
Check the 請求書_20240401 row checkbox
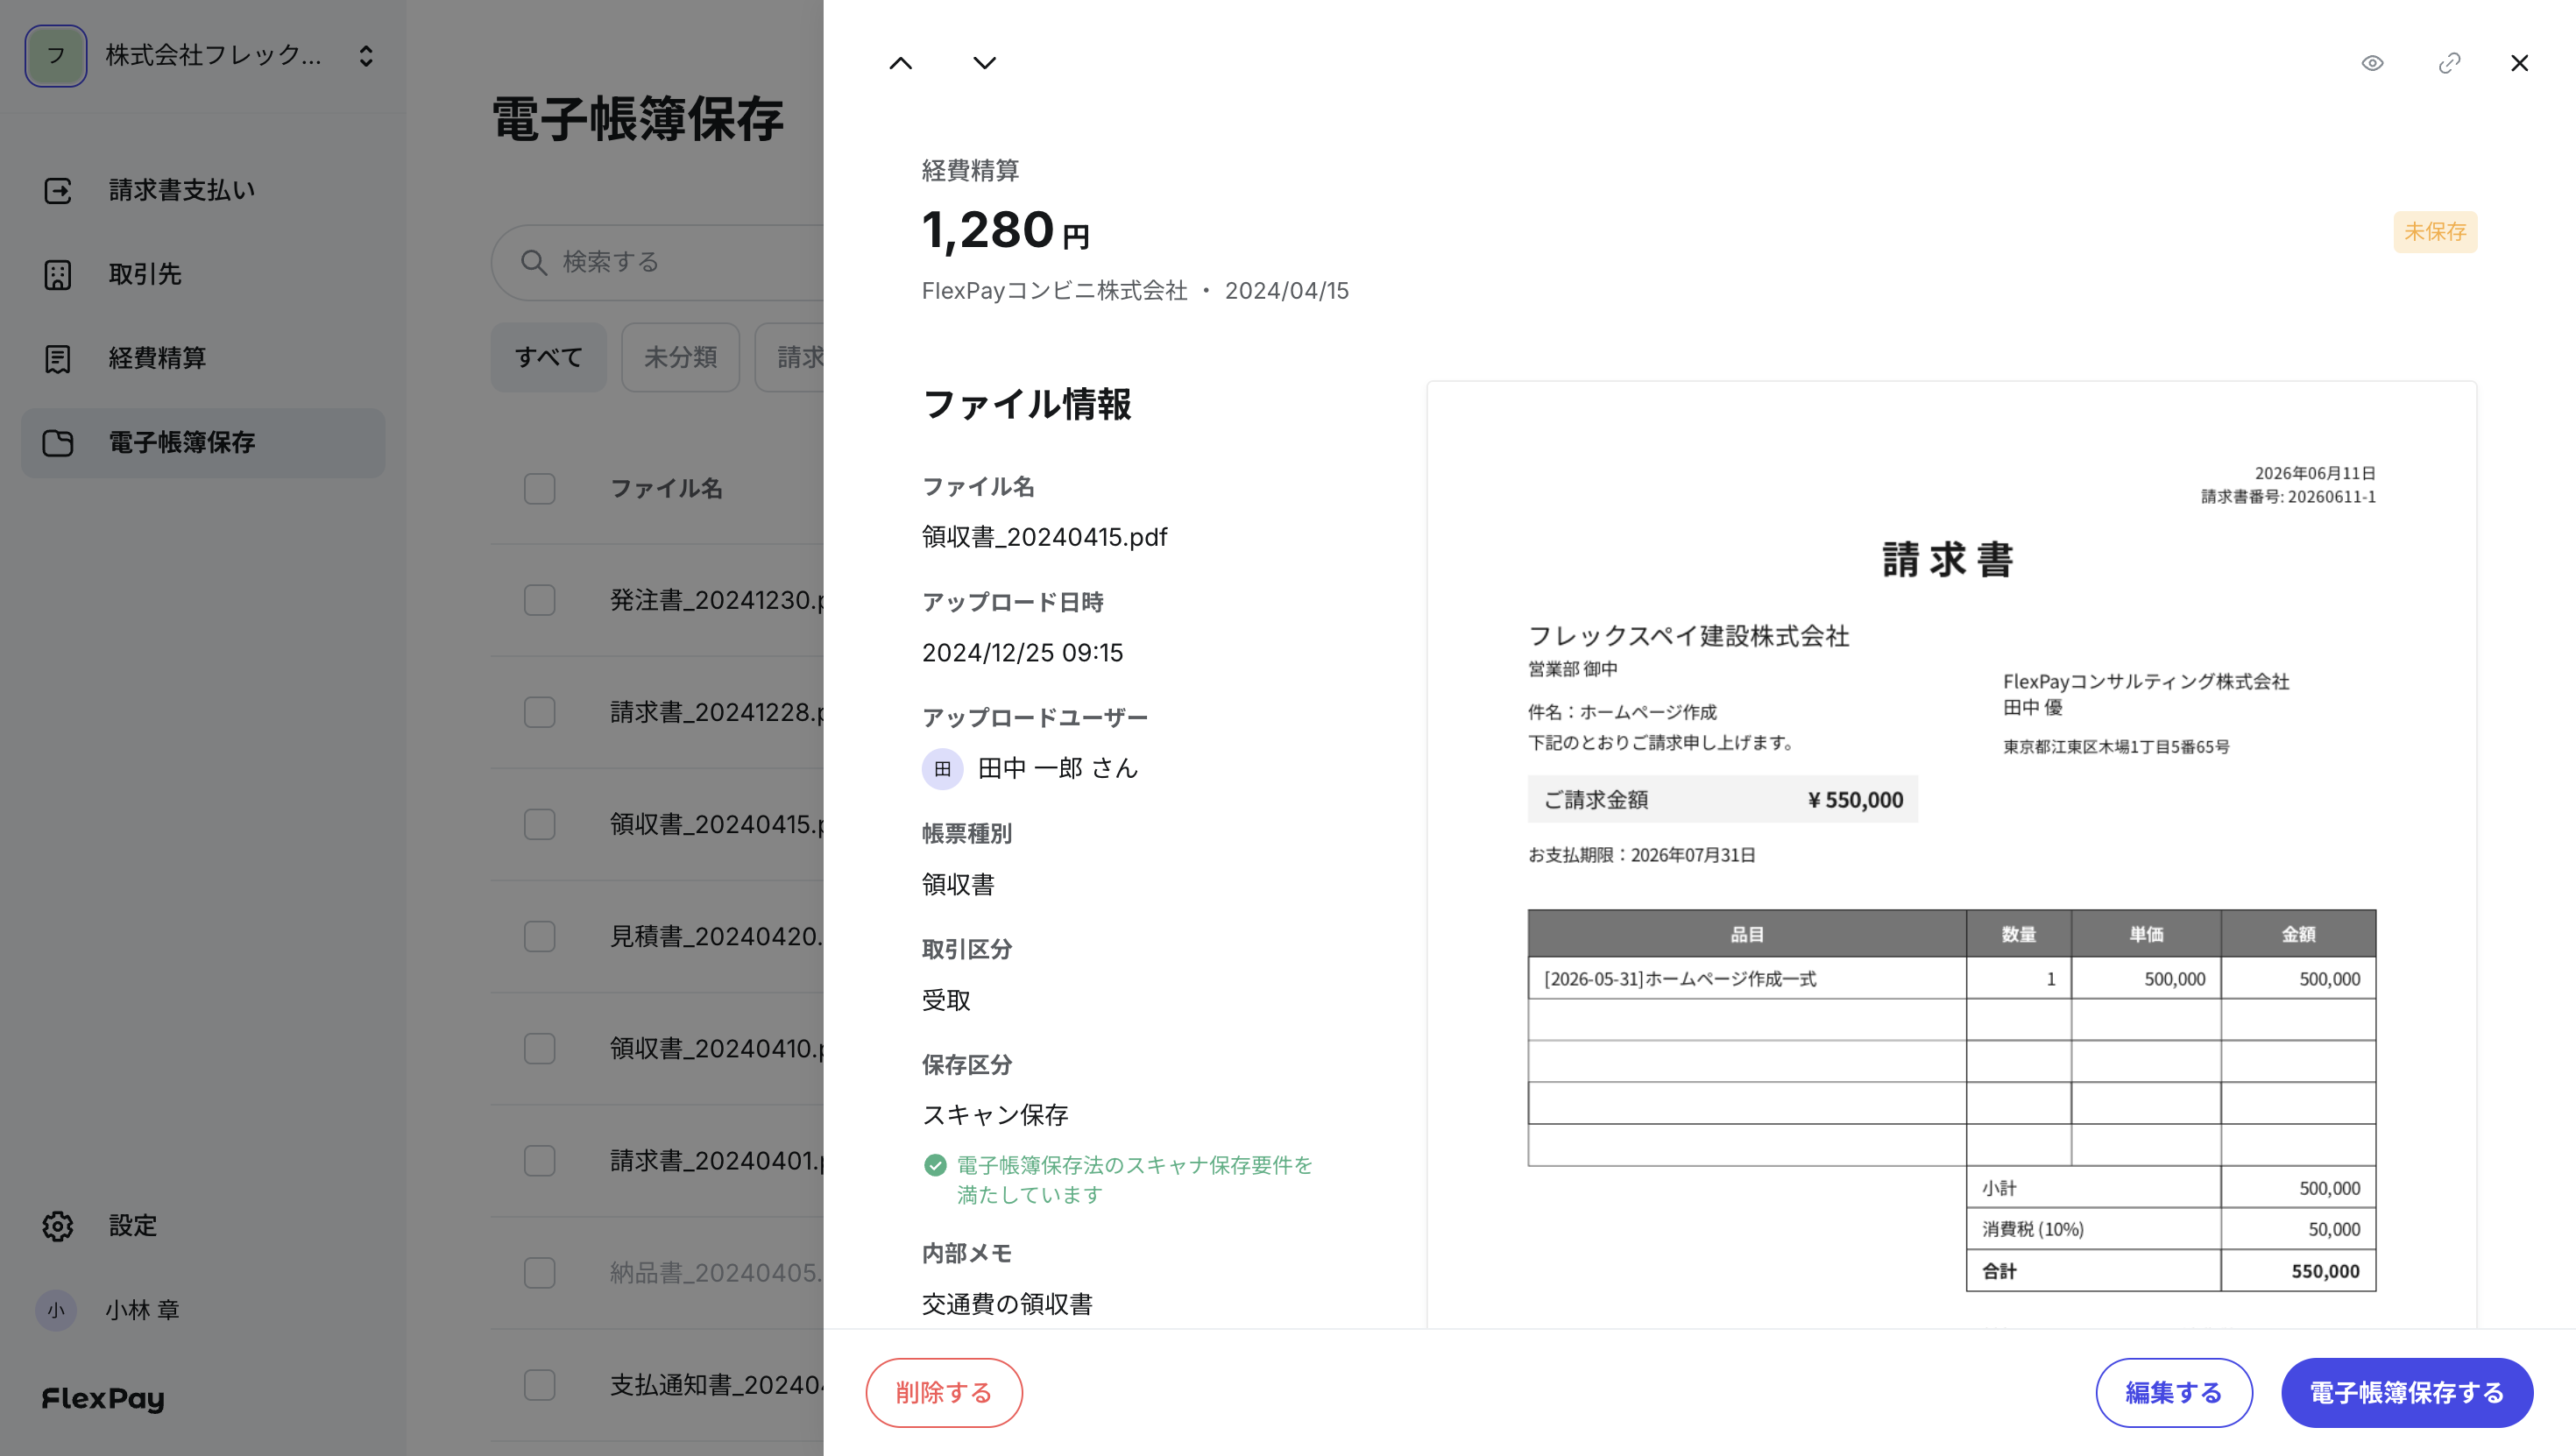point(539,1160)
